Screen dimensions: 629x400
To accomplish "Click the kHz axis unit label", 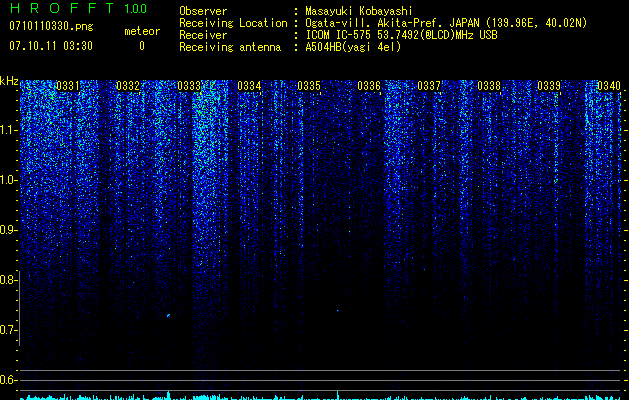I will coord(9,81).
